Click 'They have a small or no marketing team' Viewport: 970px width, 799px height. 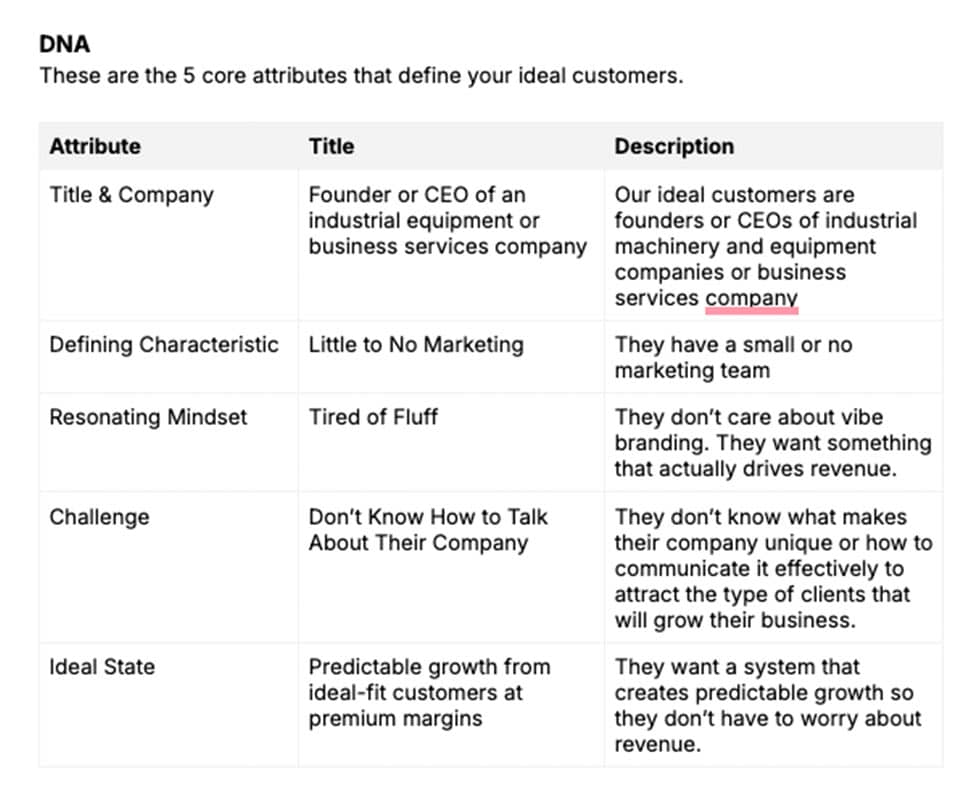[732, 358]
